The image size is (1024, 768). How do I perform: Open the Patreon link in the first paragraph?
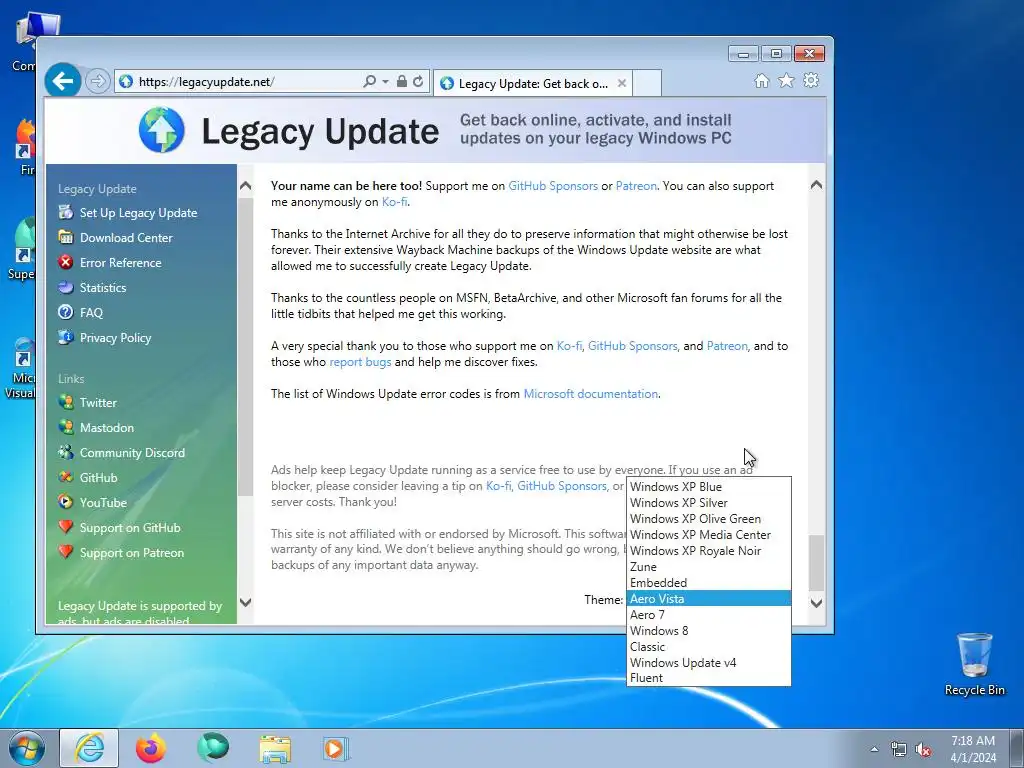click(x=636, y=185)
